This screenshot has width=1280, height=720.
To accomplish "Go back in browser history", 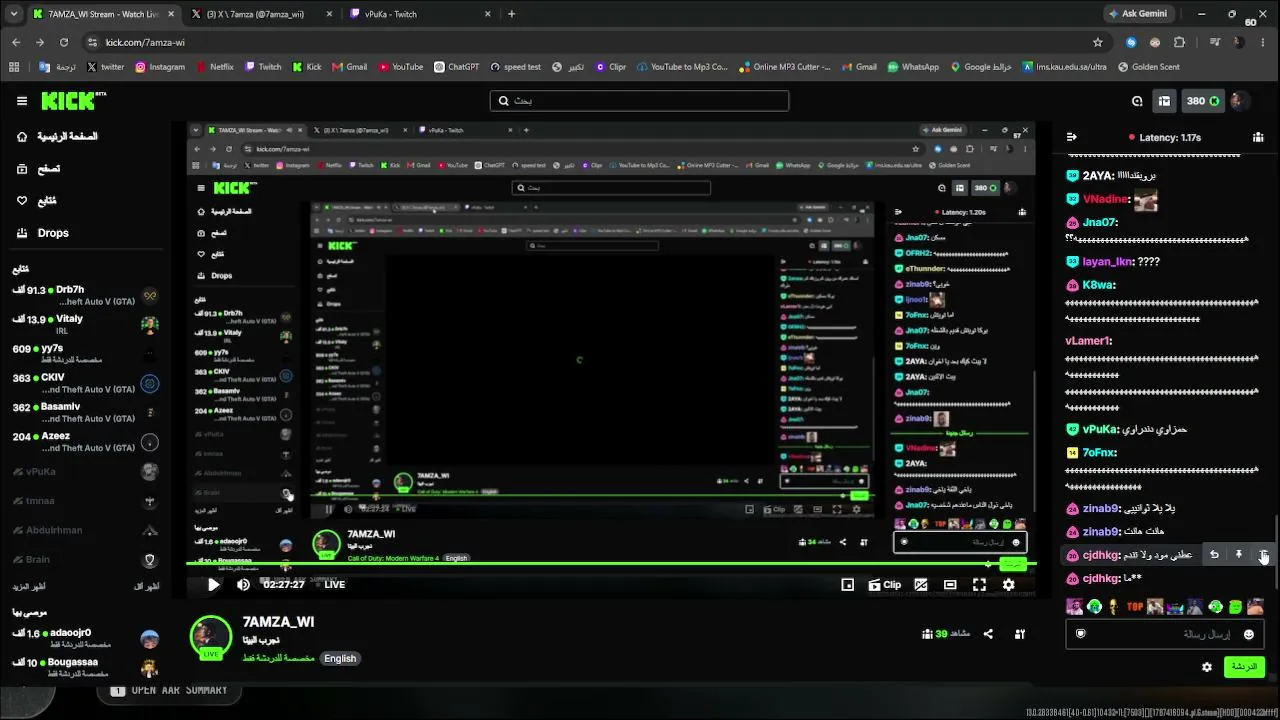I will pos(16,42).
